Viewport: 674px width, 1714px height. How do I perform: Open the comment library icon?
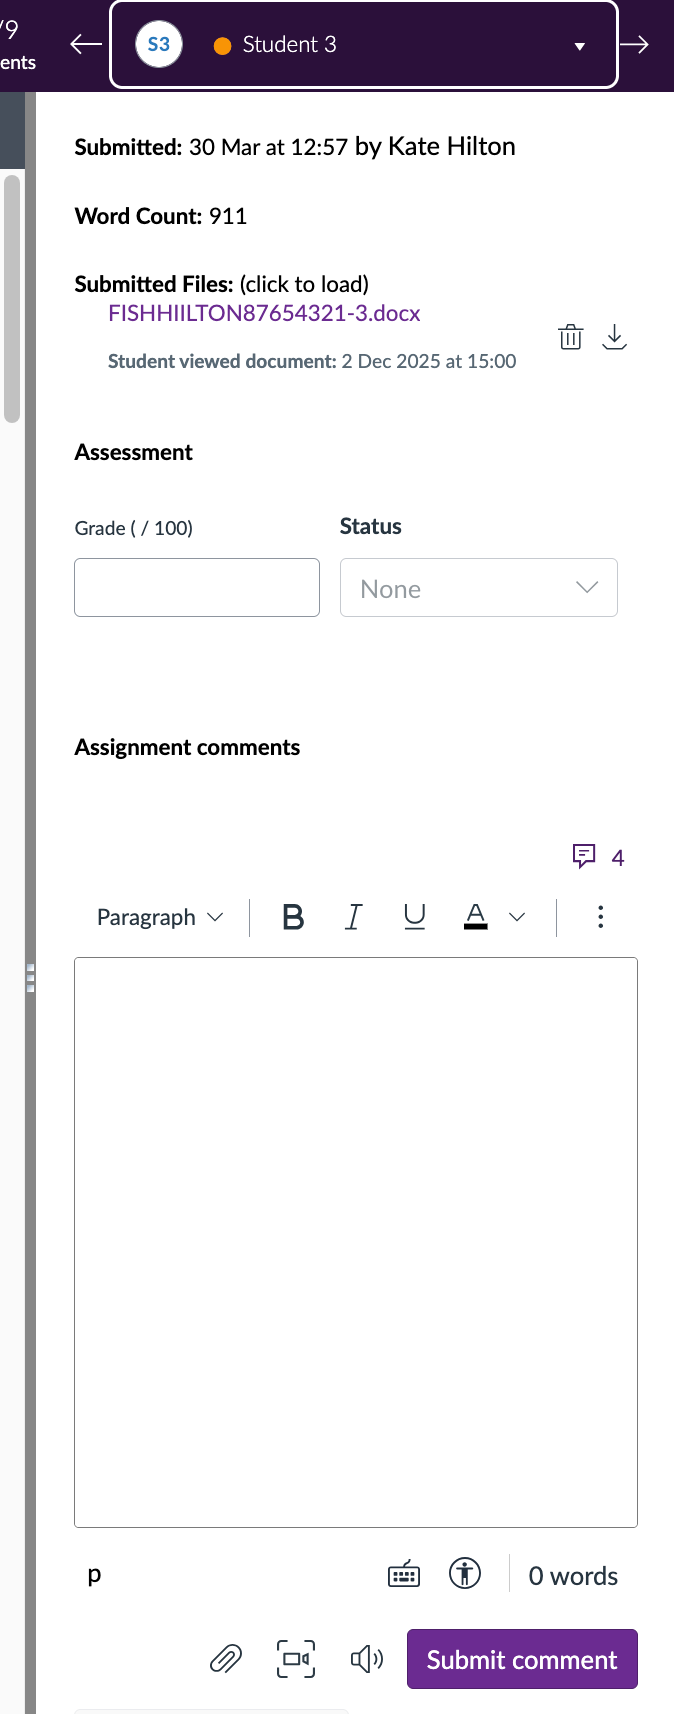tap(585, 856)
